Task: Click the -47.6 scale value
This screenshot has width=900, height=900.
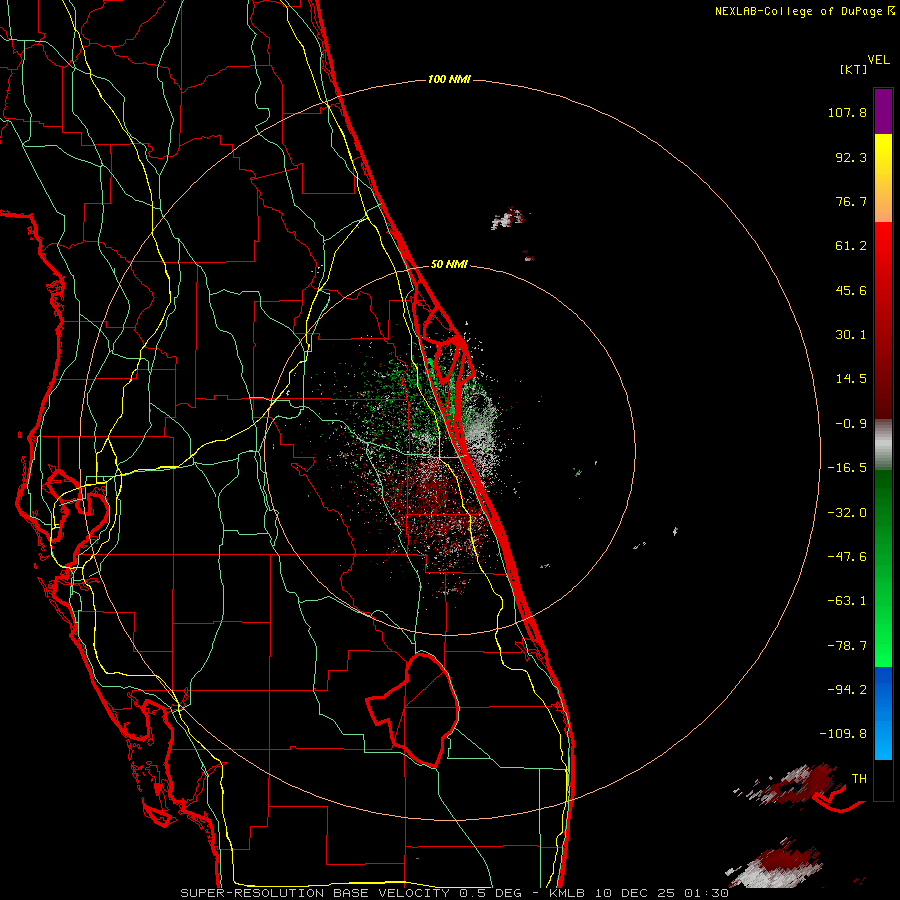Action: click(847, 557)
